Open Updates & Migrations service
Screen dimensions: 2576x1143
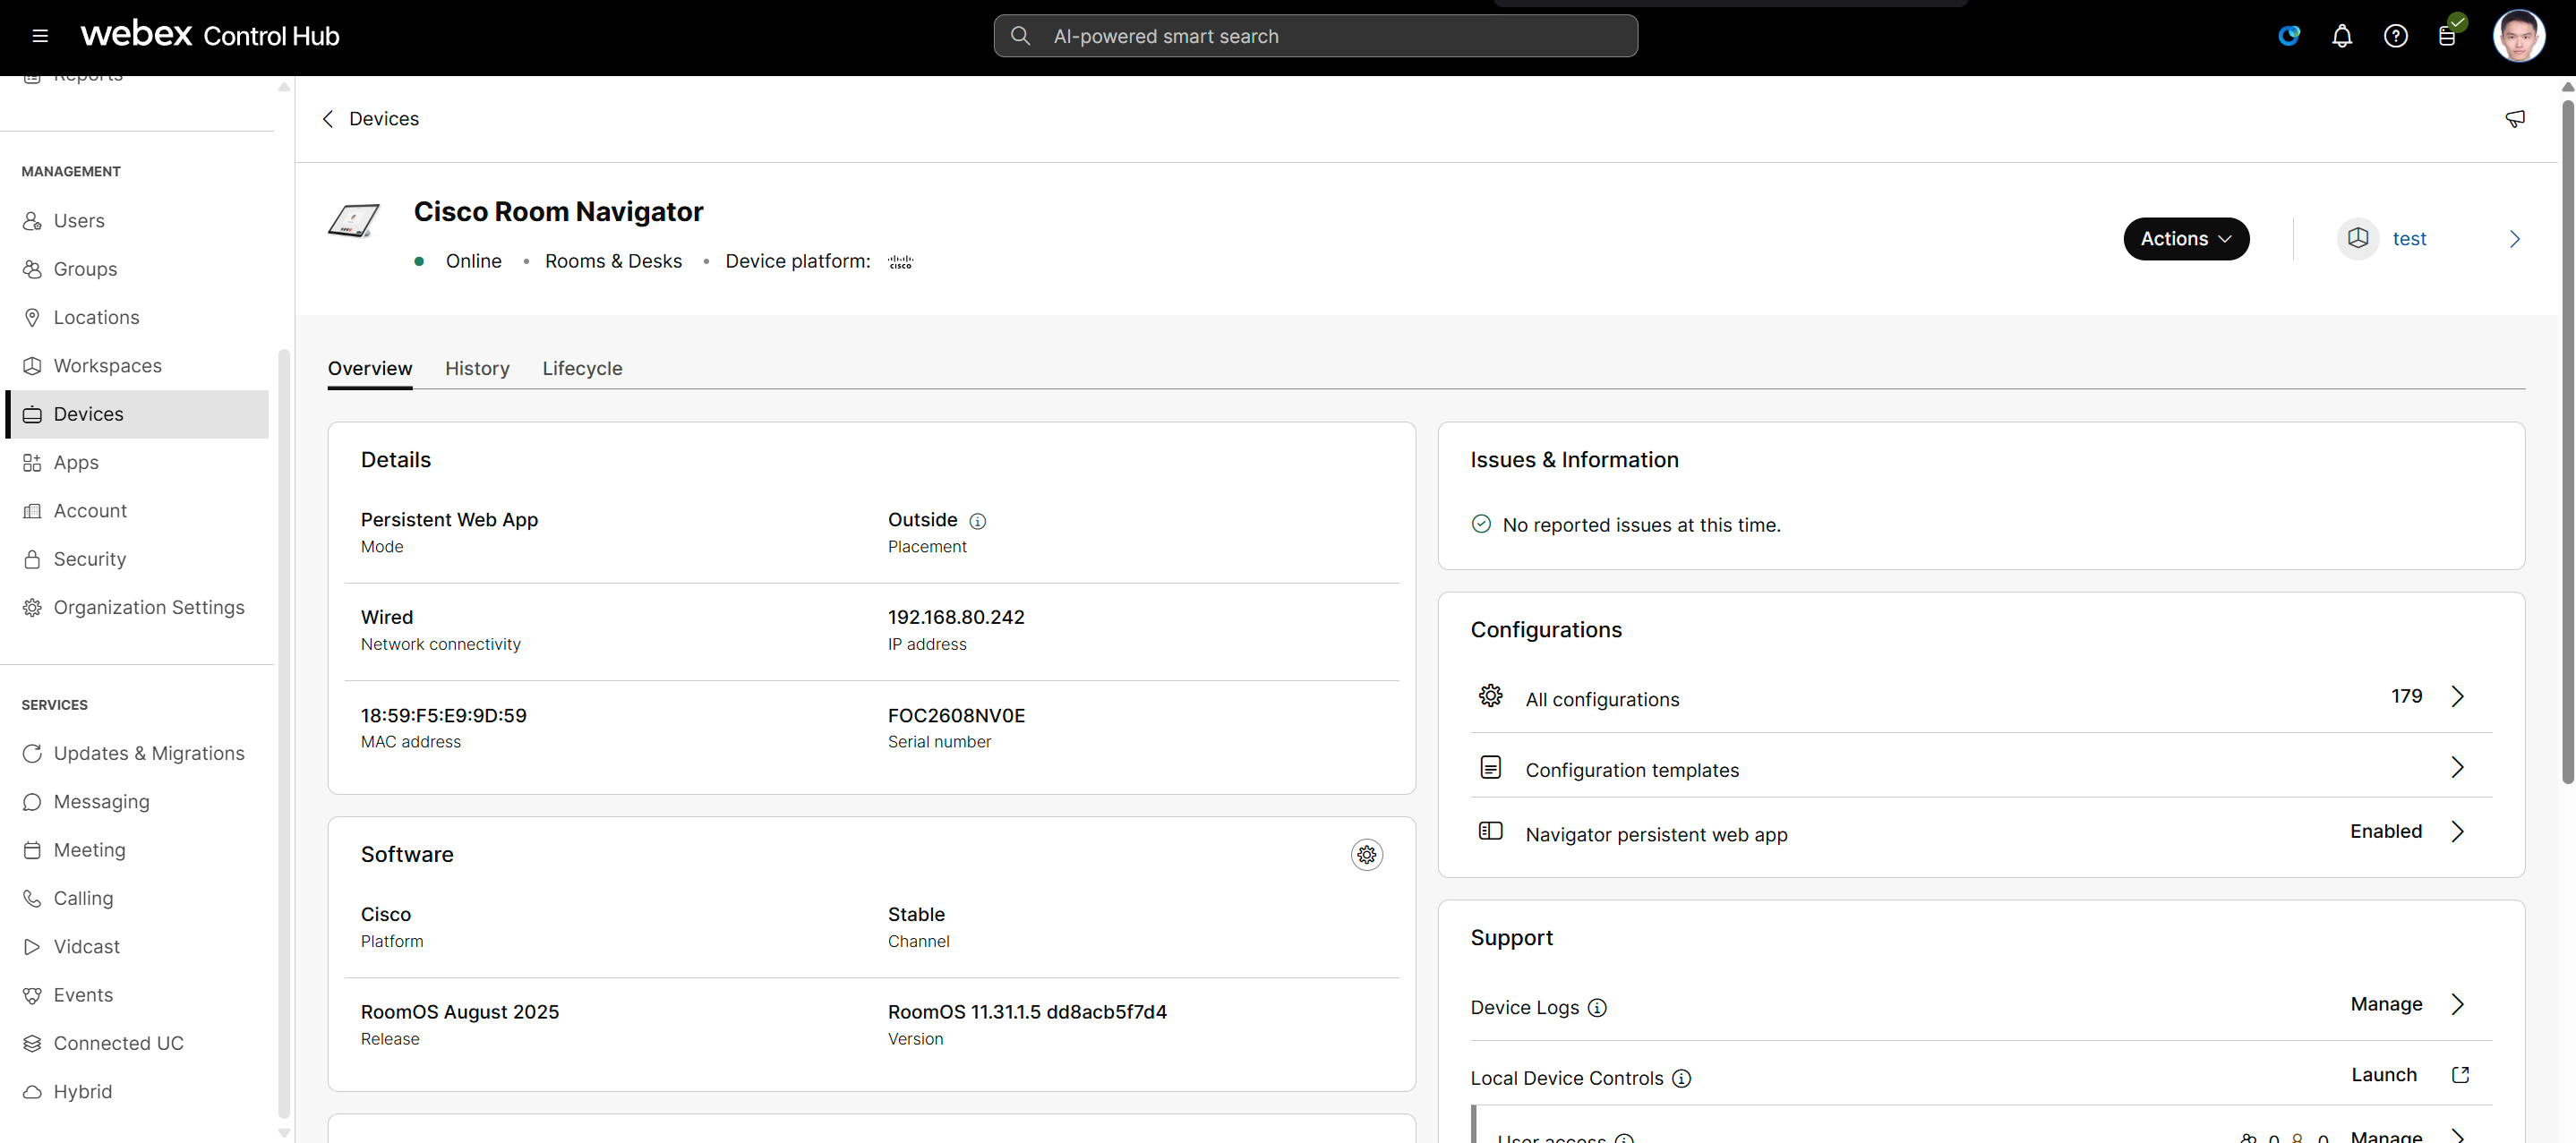pos(137,754)
